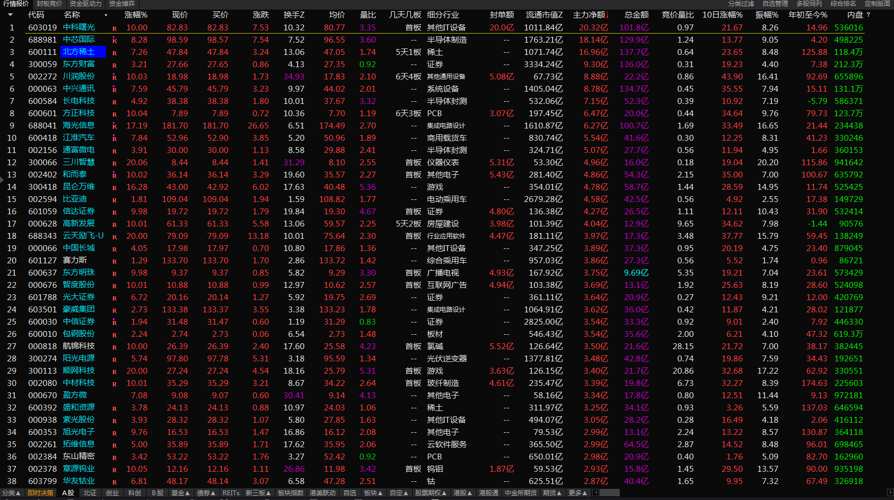Viewport: 894px width, 500px height.
Task: Open the 资金博弈 tab
Action: [x=122, y=4]
